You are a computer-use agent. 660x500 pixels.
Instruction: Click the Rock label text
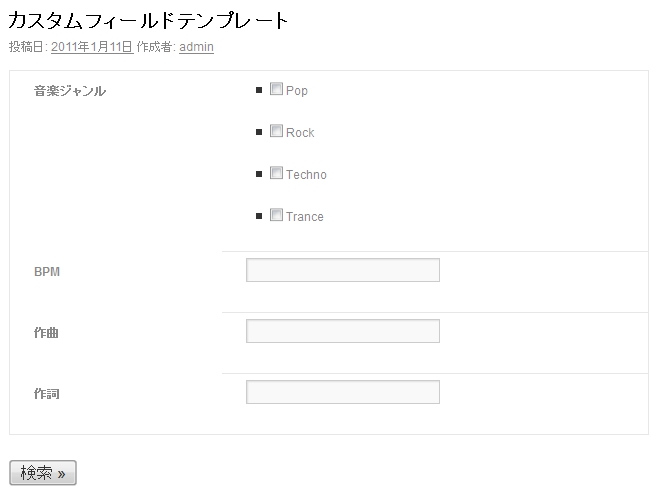click(x=300, y=133)
